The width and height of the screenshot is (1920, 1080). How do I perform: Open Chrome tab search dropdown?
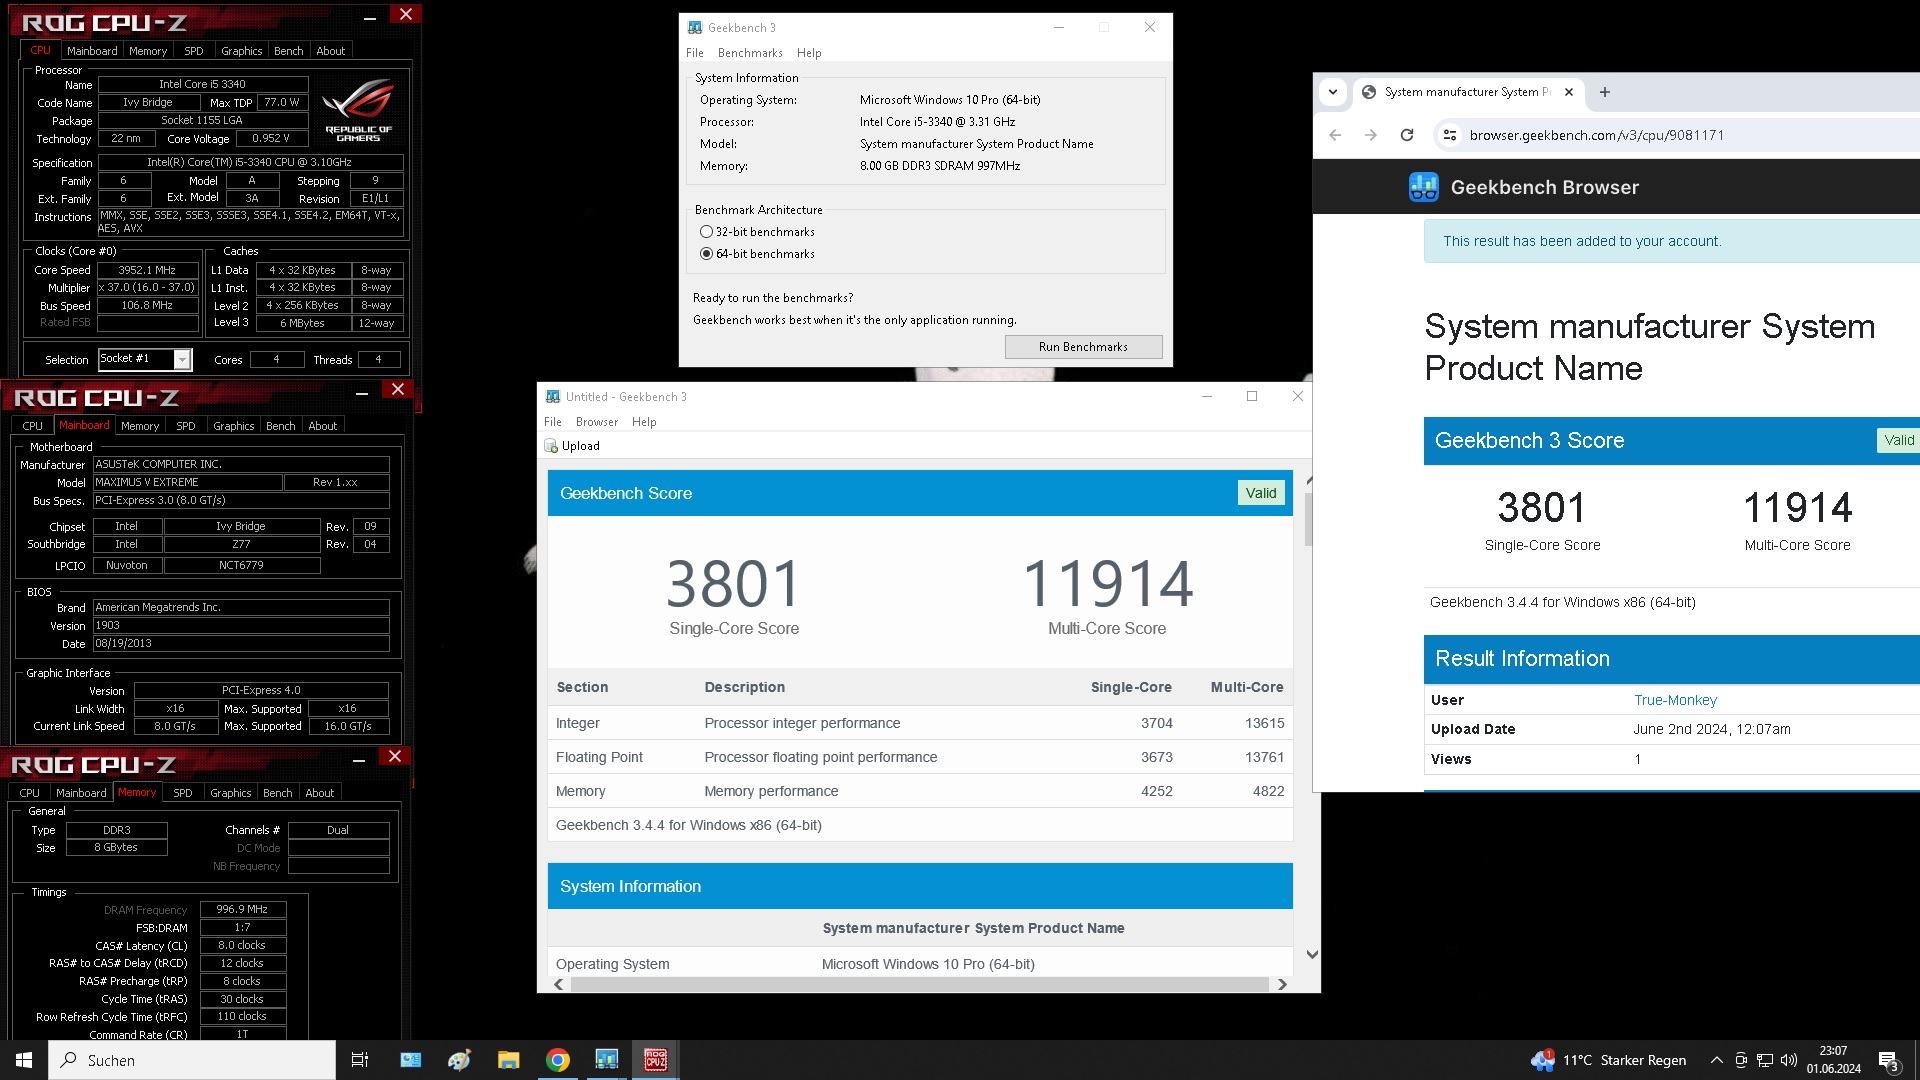click(1333, 92)
